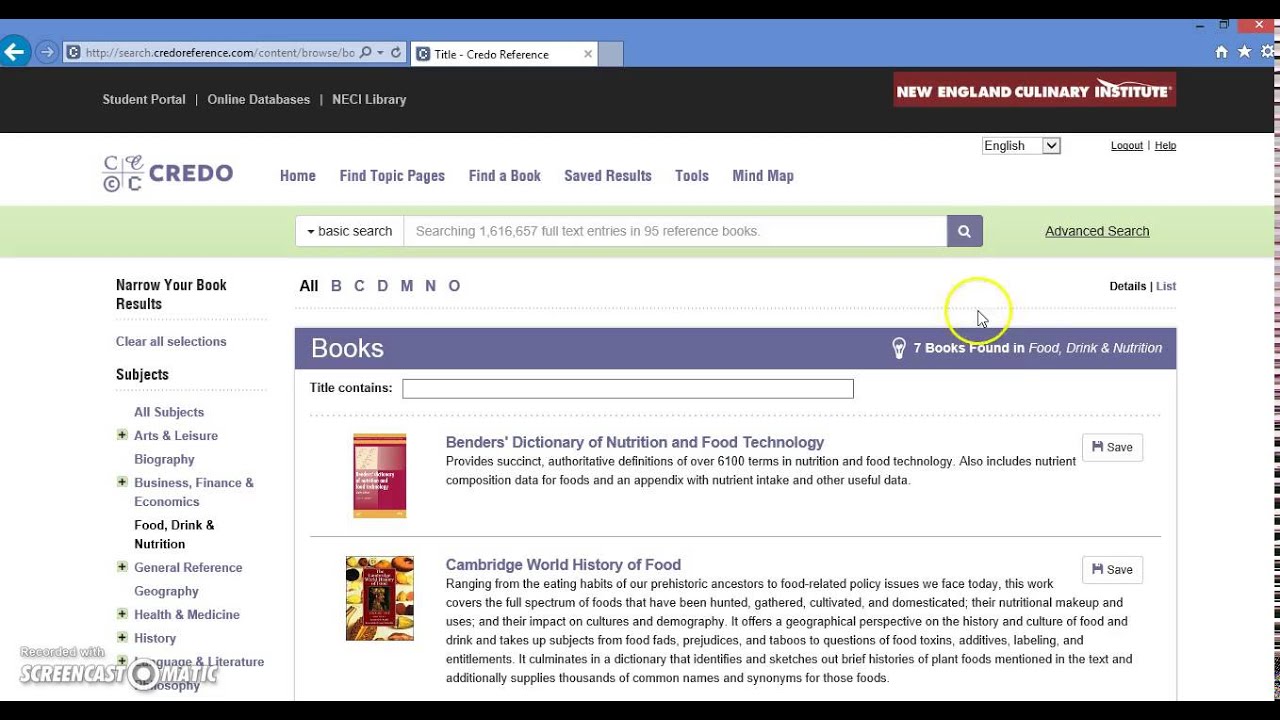The width and height of the screenshot is (1280, 720).
Task: Filter books by letter D
Action: [382, 286]
